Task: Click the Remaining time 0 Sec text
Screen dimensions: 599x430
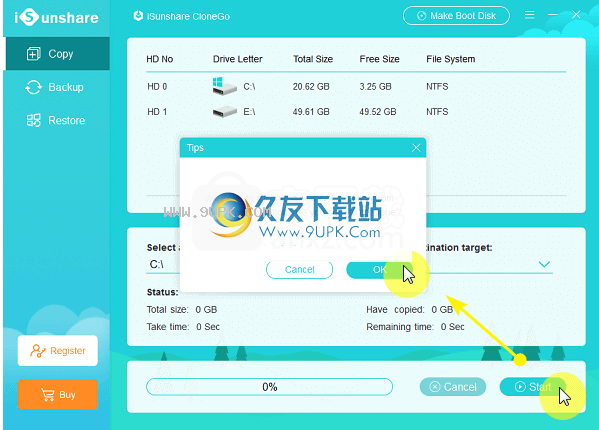Action: tap(415, 327)
